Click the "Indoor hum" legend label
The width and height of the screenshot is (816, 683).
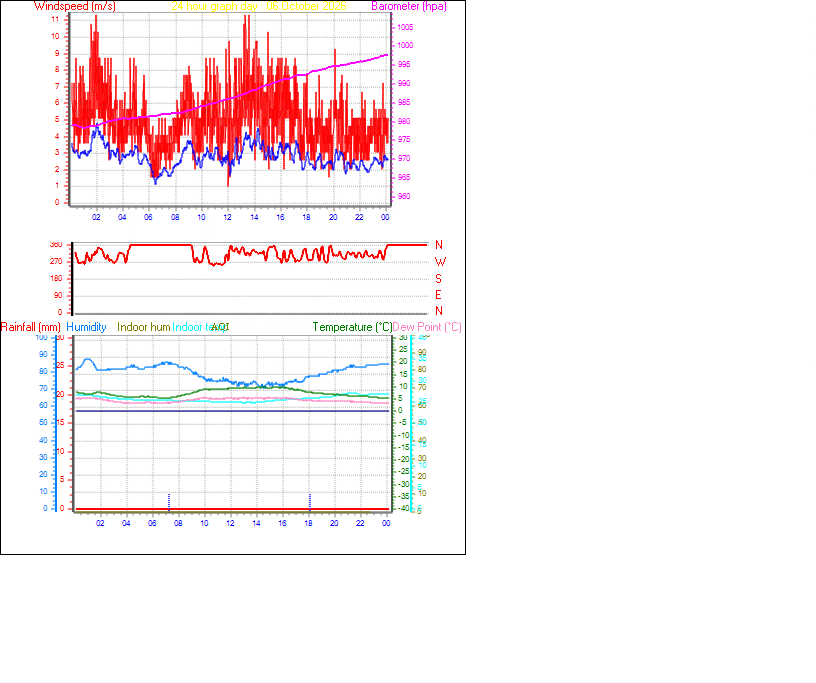coord(144,327)
